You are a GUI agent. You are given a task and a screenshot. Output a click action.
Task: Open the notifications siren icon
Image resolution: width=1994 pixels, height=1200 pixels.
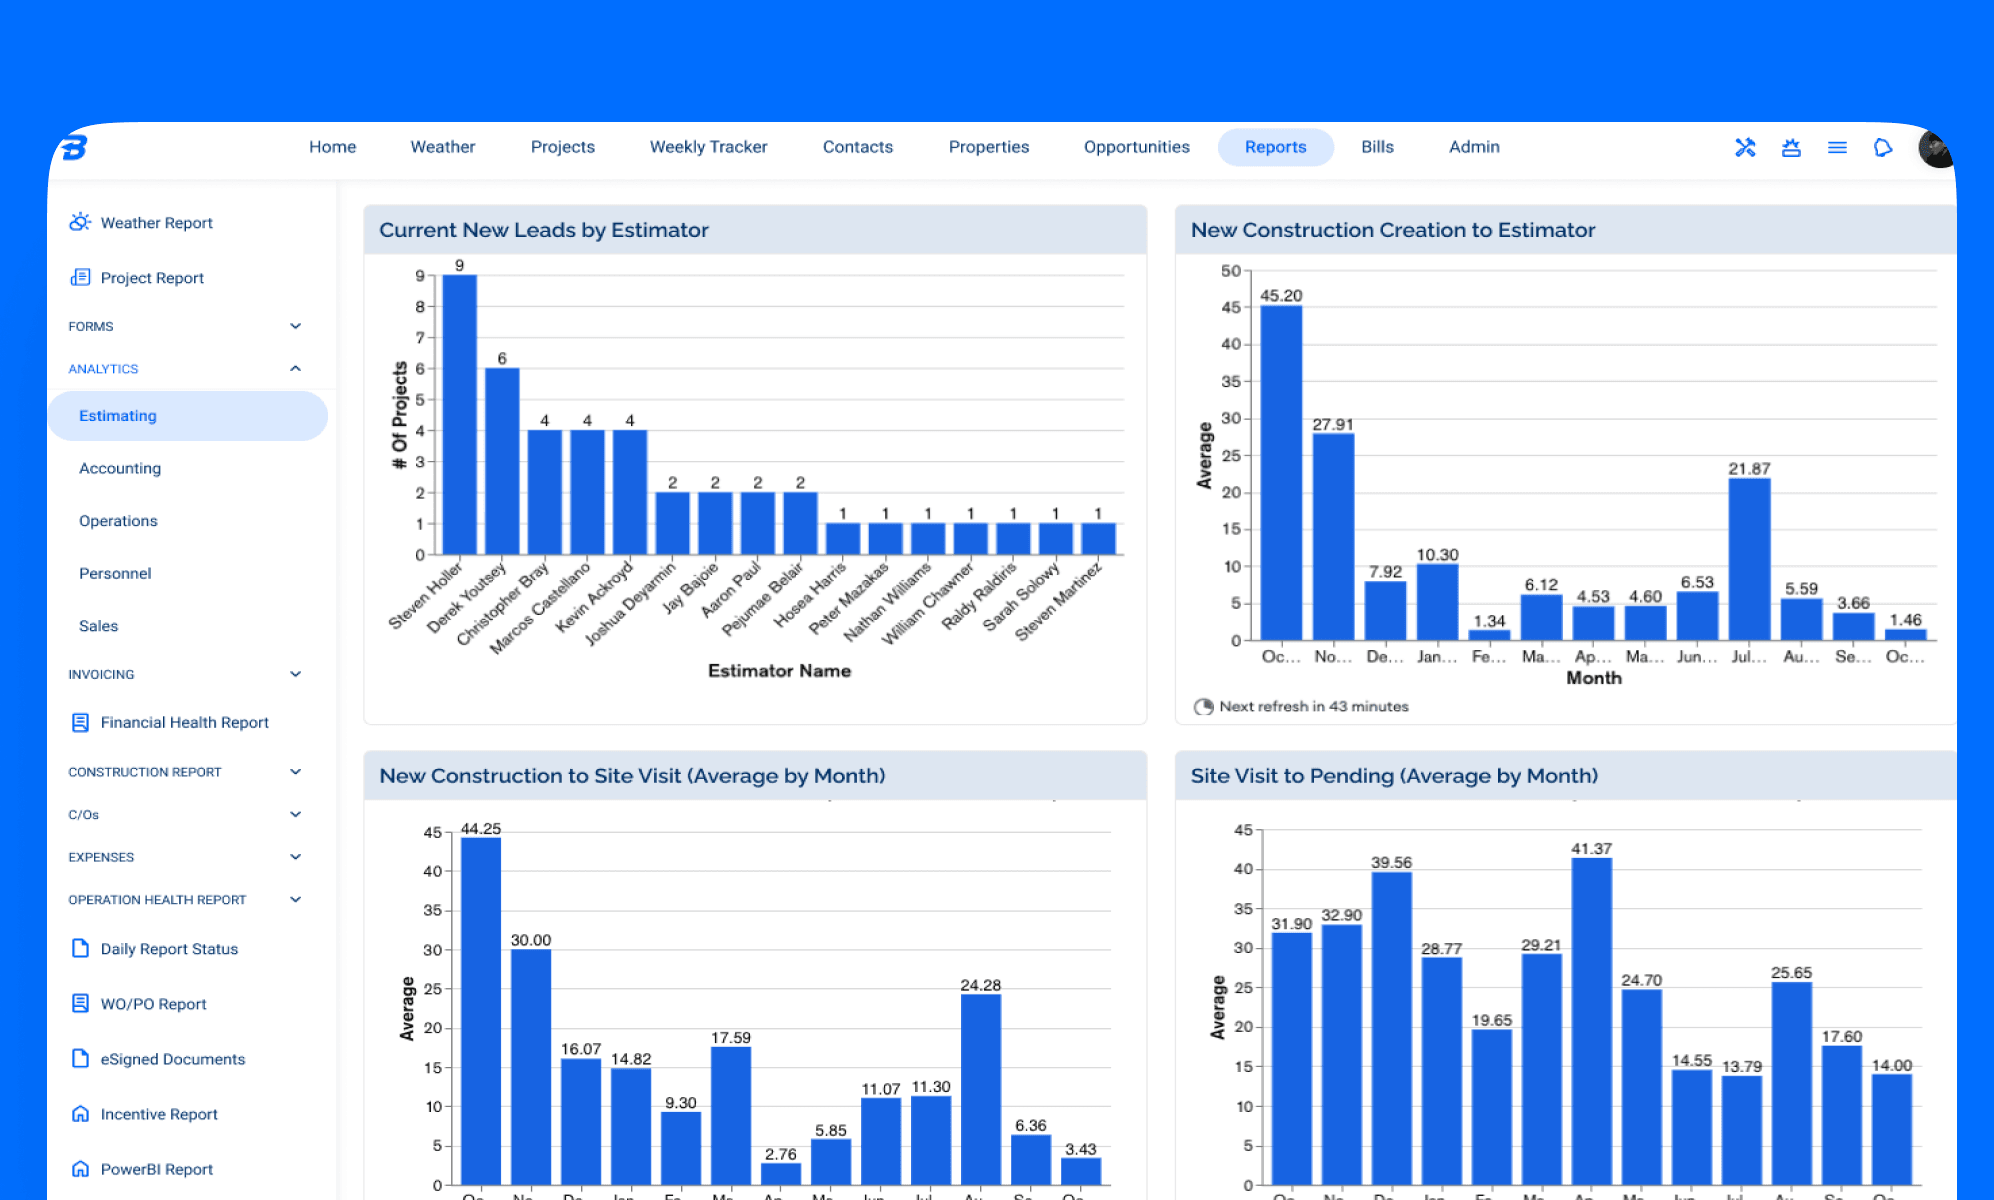pos(1791,147)
